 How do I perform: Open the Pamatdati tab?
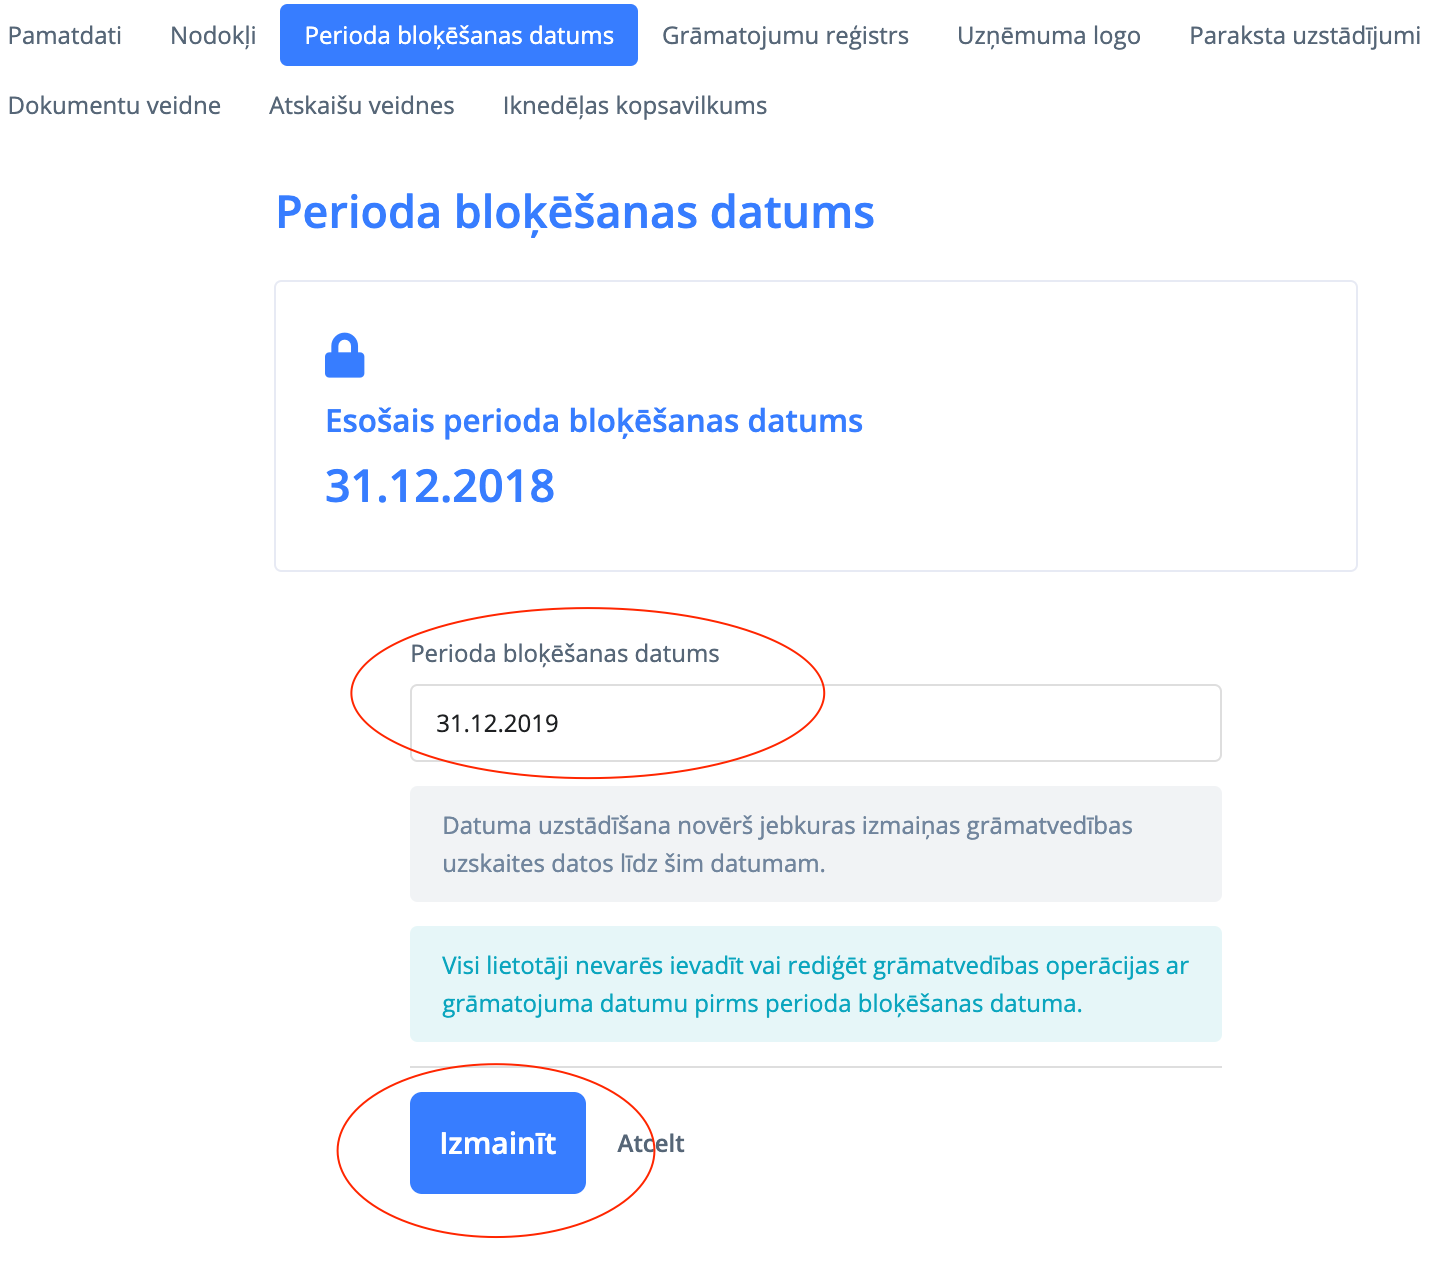click(x=65, y=36)
